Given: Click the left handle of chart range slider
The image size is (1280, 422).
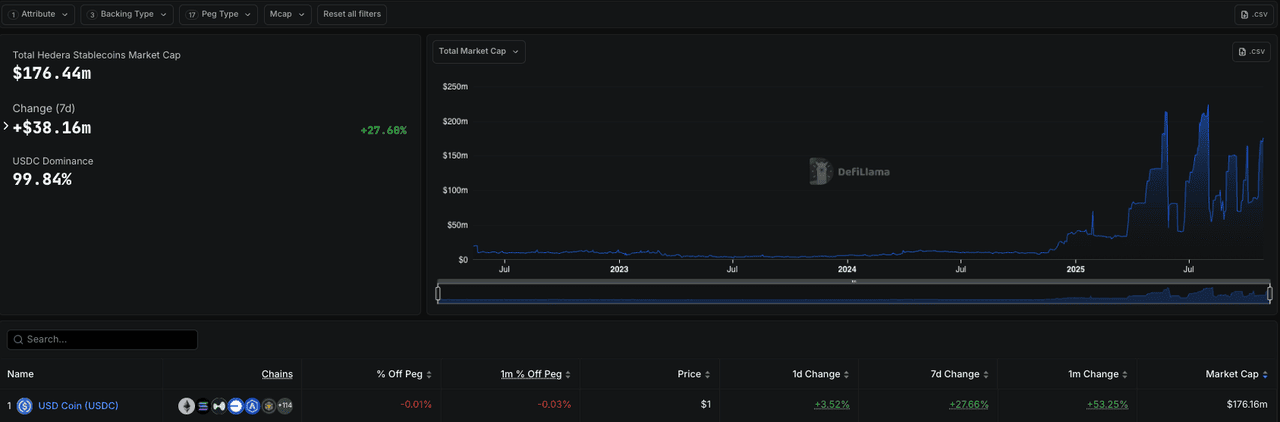Looking at the screenshot, I should click(x=438, y=293).
